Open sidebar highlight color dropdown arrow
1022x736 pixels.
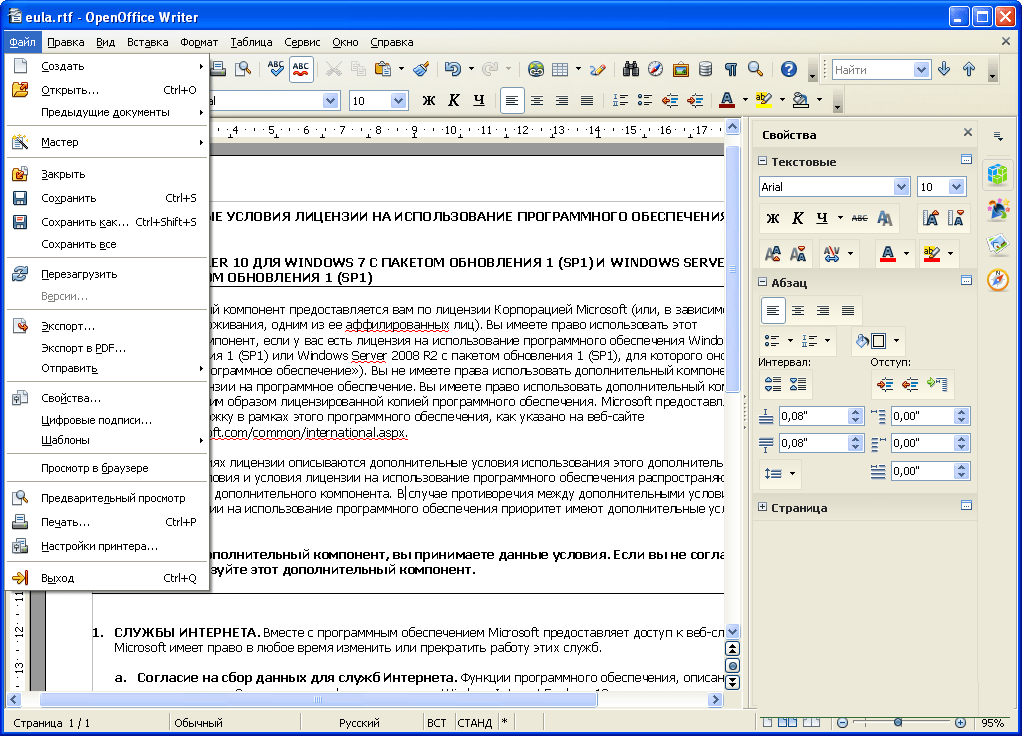[x=950, y=253]
